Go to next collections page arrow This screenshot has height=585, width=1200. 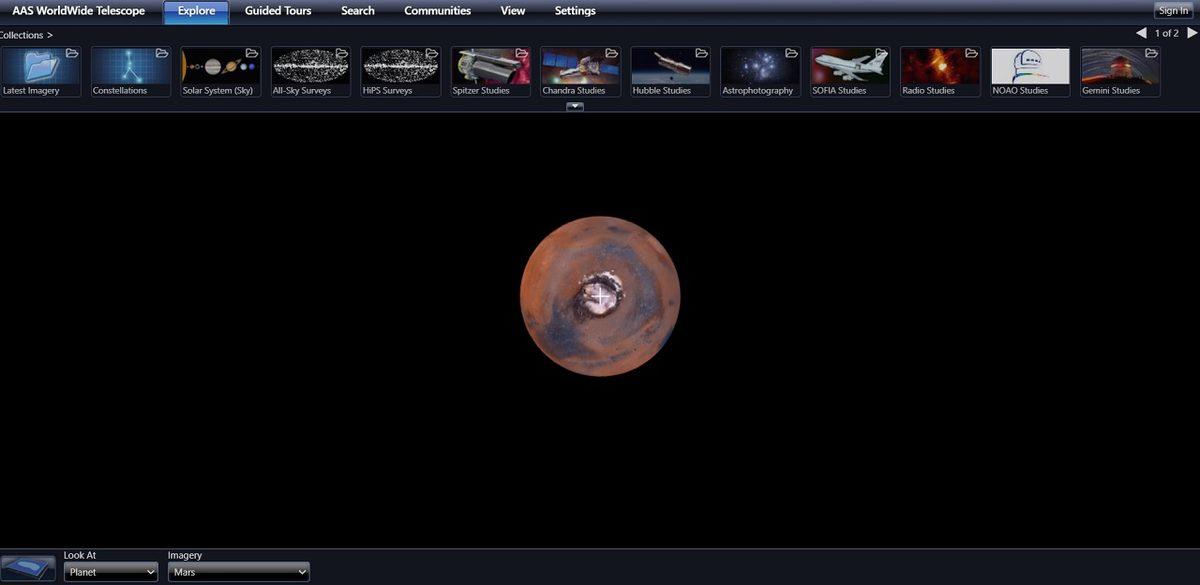click(1192, 33)
